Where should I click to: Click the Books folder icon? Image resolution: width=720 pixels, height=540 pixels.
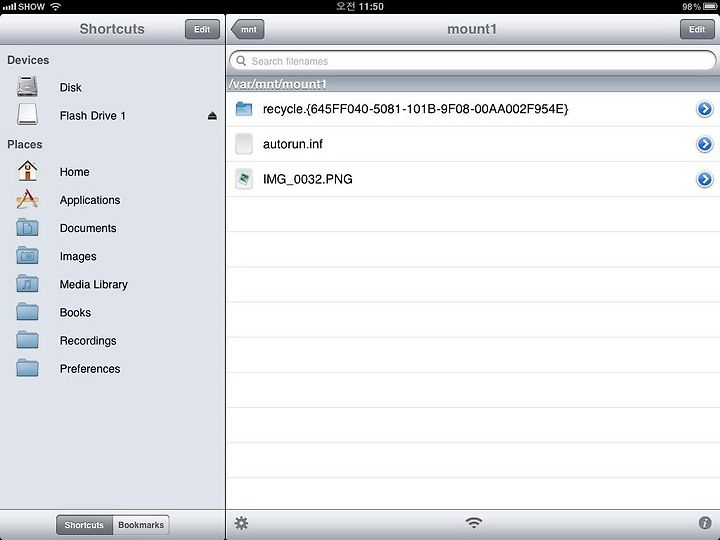pos(27,312)
